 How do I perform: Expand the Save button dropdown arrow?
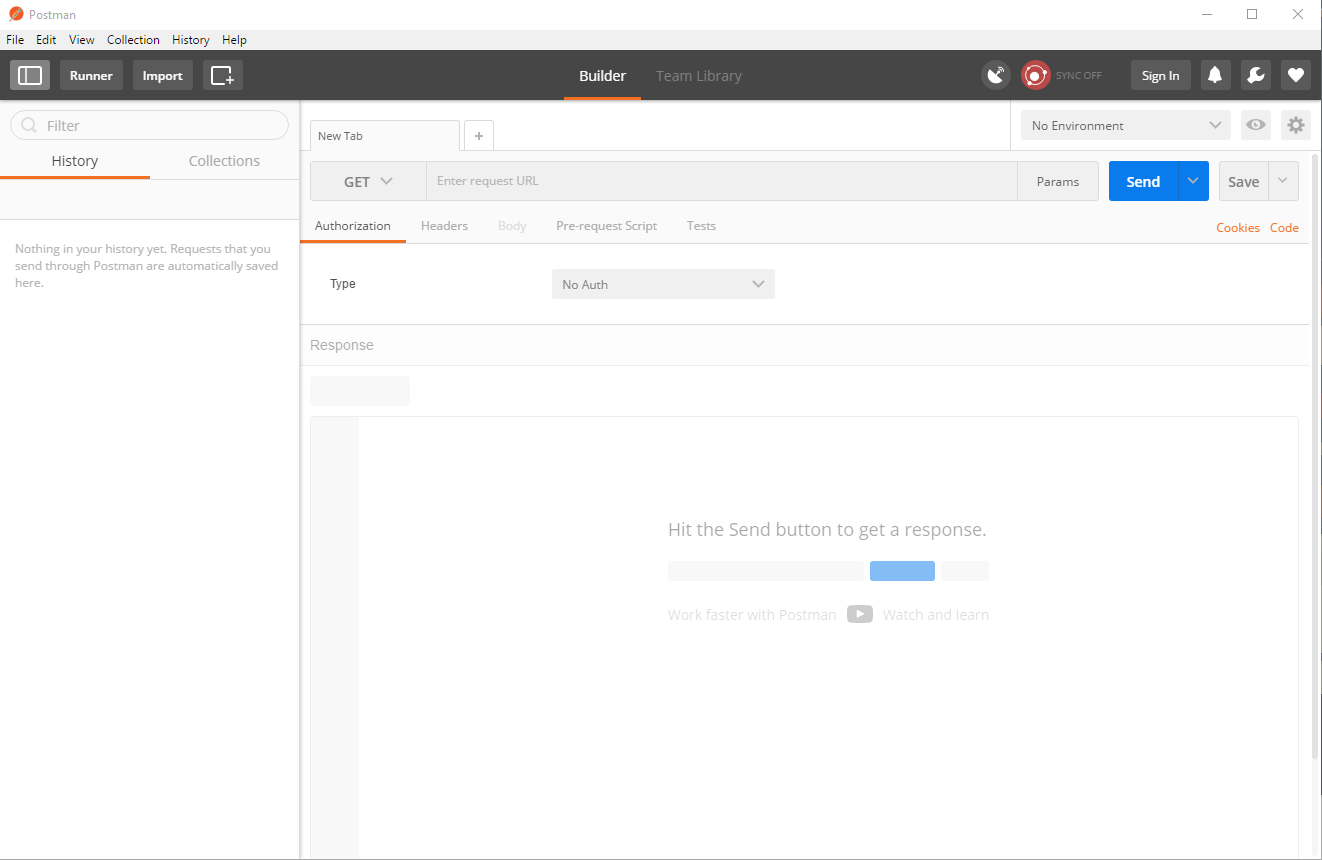(1284, 181)
